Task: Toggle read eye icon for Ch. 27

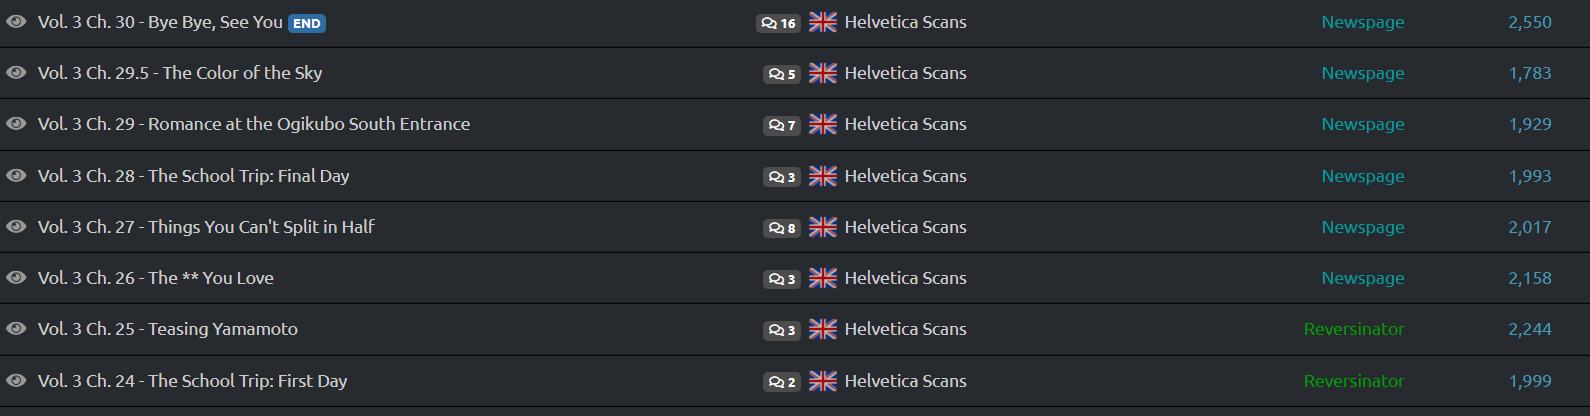Action: pyautogui.click(x=16, y=226)
